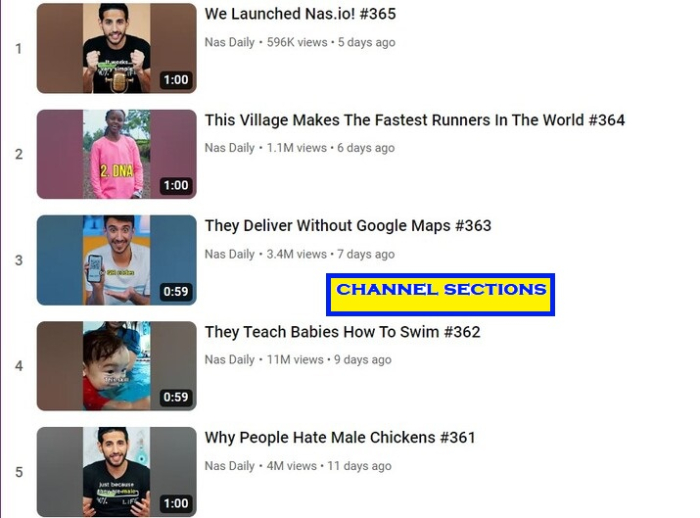The width and height of the screenshot is (700, 518).
Task: Open the Nas Daily channel from video #362
Action: coord(229,359)
